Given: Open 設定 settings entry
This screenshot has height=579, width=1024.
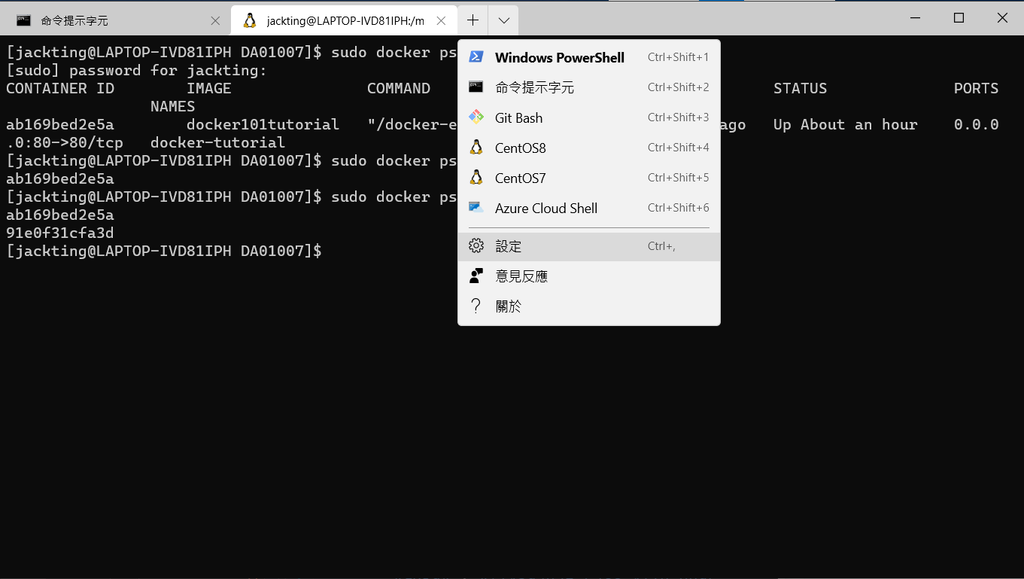Looking at the screenshot, I should 589,246.
